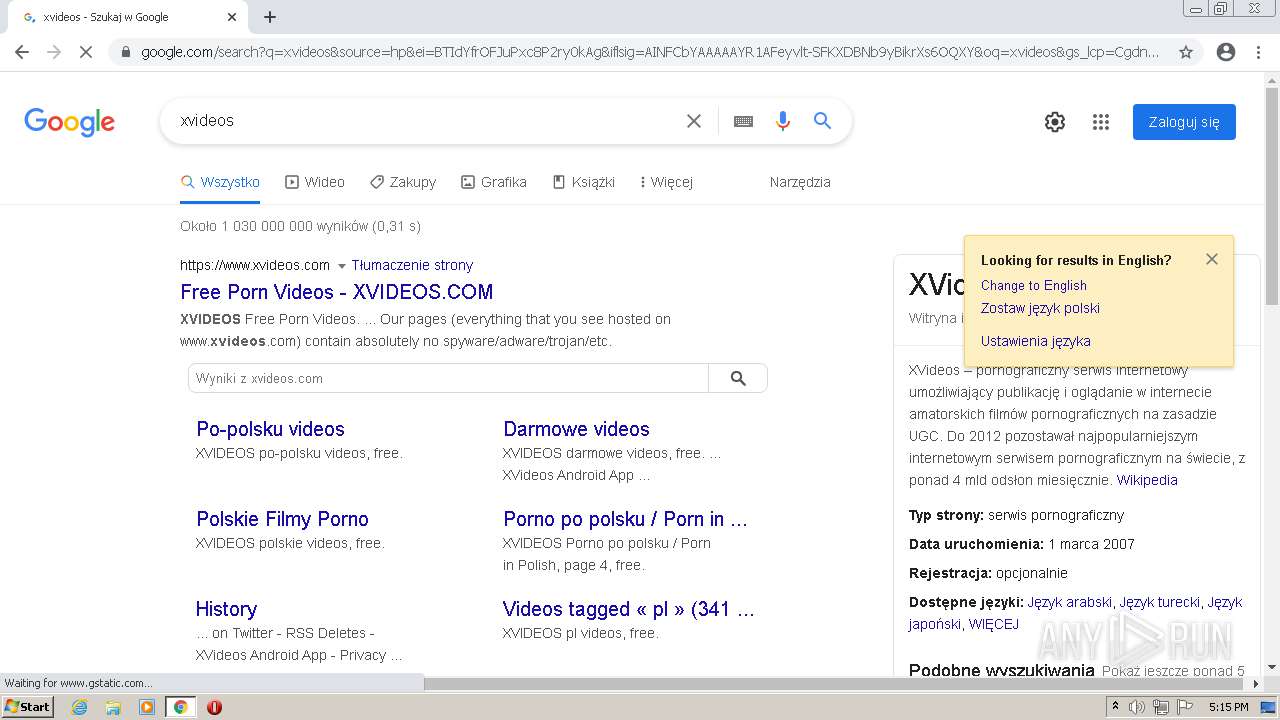The image size is (1280, 720).
Task: View site padlock security info
Action: click(124, 52)
